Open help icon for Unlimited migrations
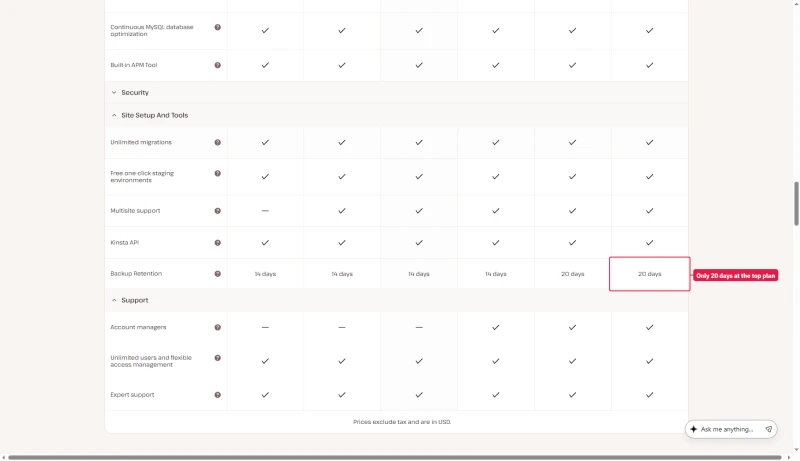The height and width of the screenshot is (461, 800). pos(217,142)
